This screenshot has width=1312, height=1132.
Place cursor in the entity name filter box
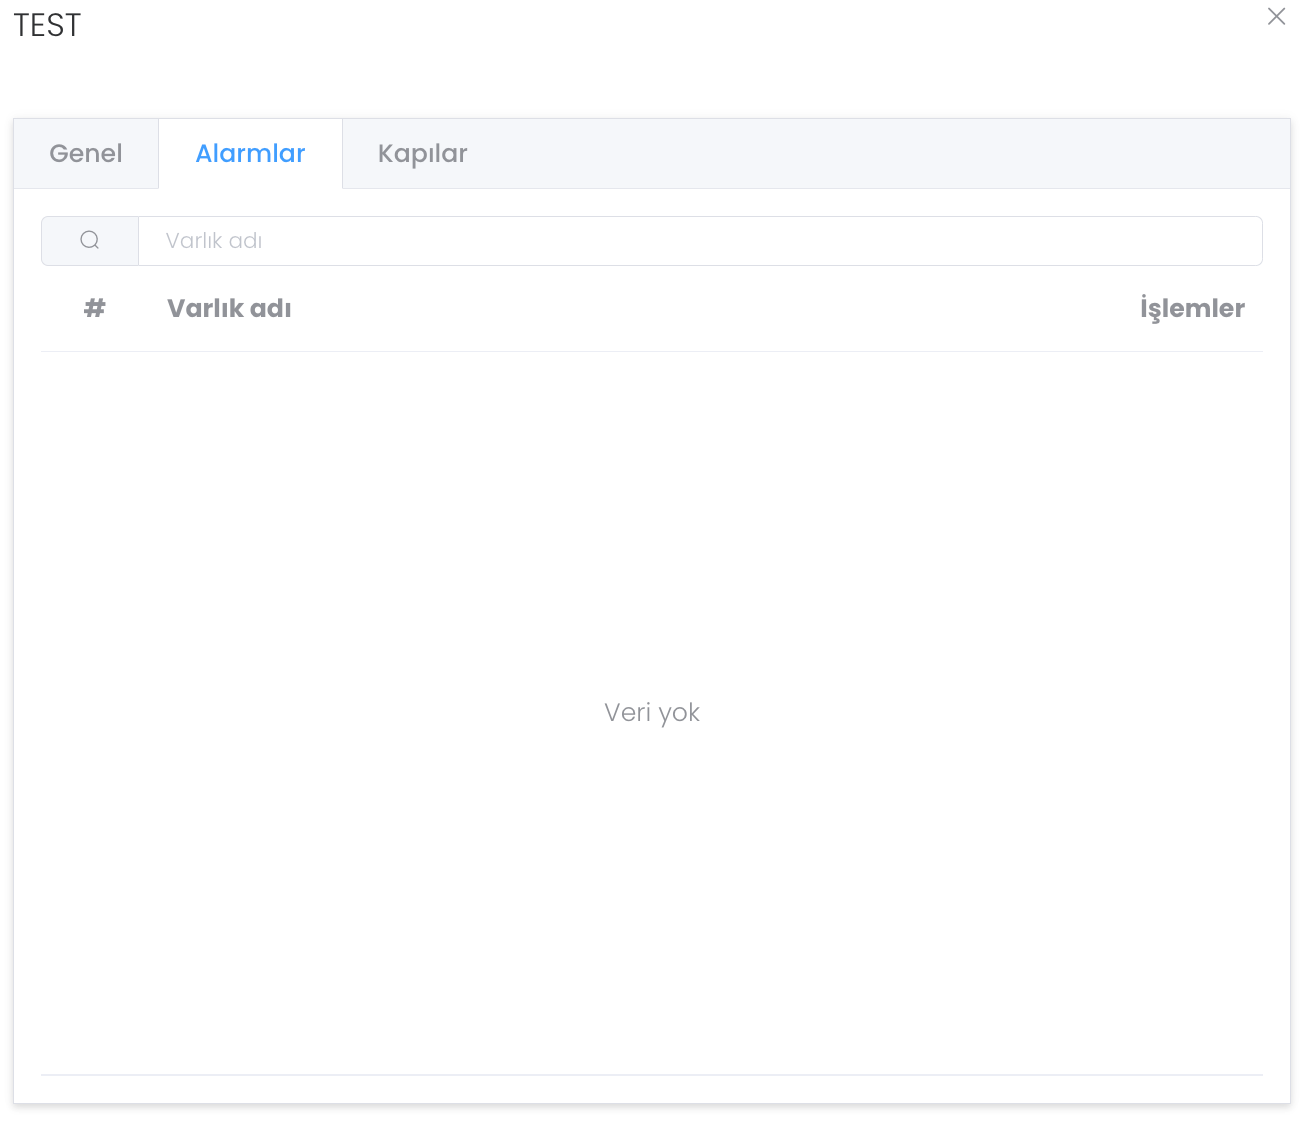click(700, 241)
